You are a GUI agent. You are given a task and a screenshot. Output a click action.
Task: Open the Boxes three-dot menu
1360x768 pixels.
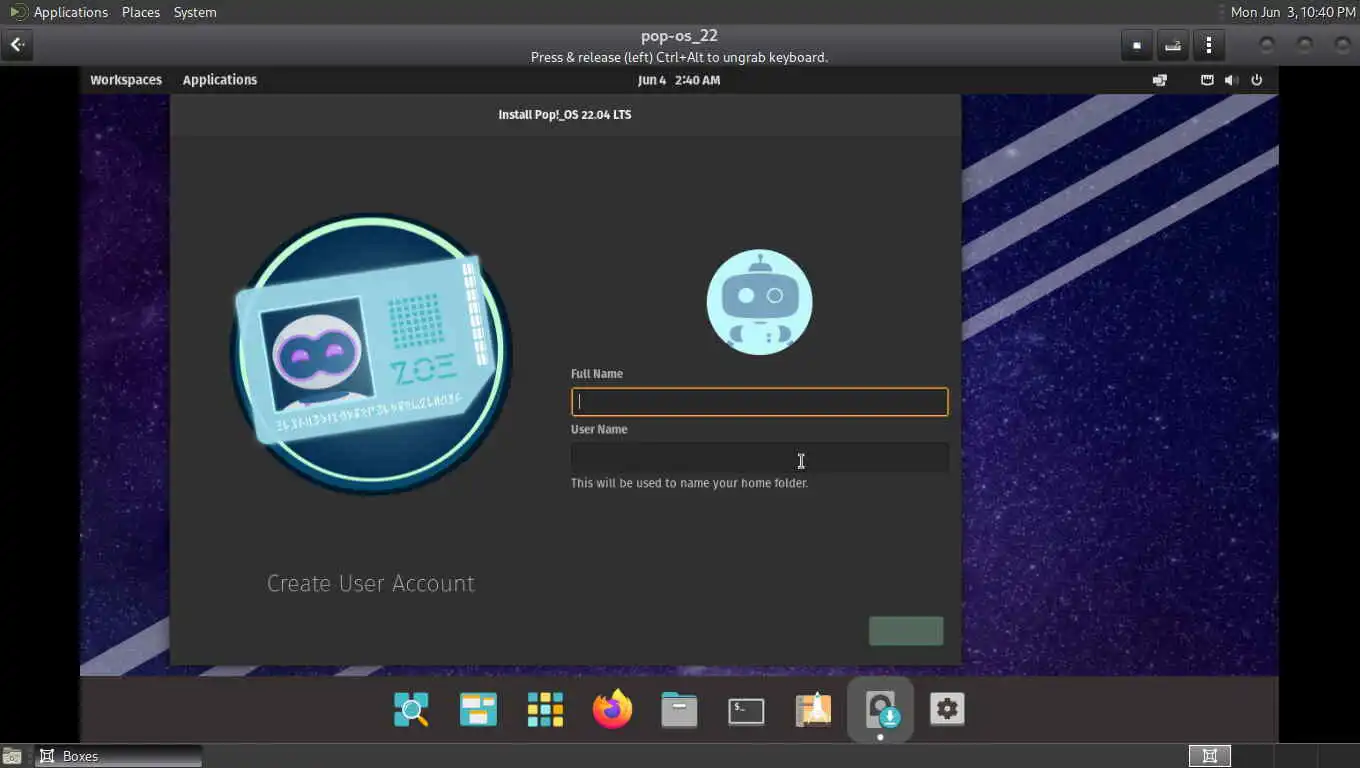point(1209,45)
